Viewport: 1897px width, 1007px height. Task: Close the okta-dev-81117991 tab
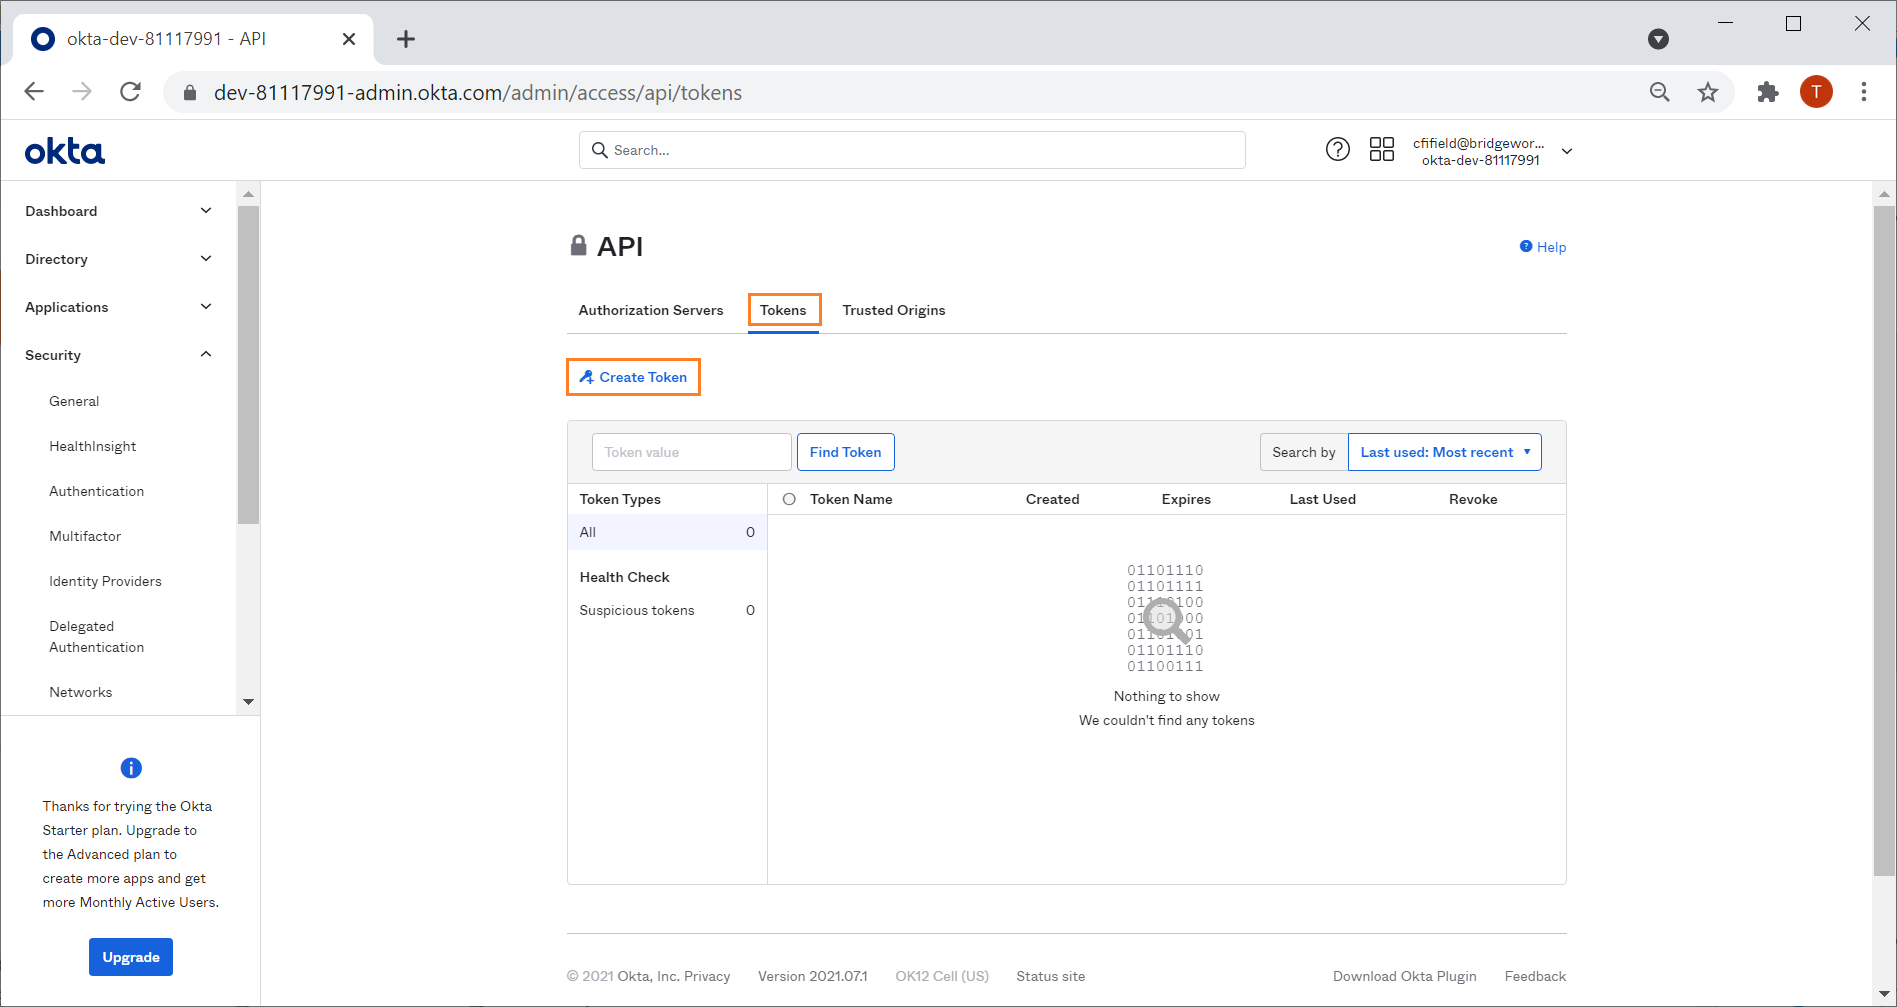(x=349, y=39)
